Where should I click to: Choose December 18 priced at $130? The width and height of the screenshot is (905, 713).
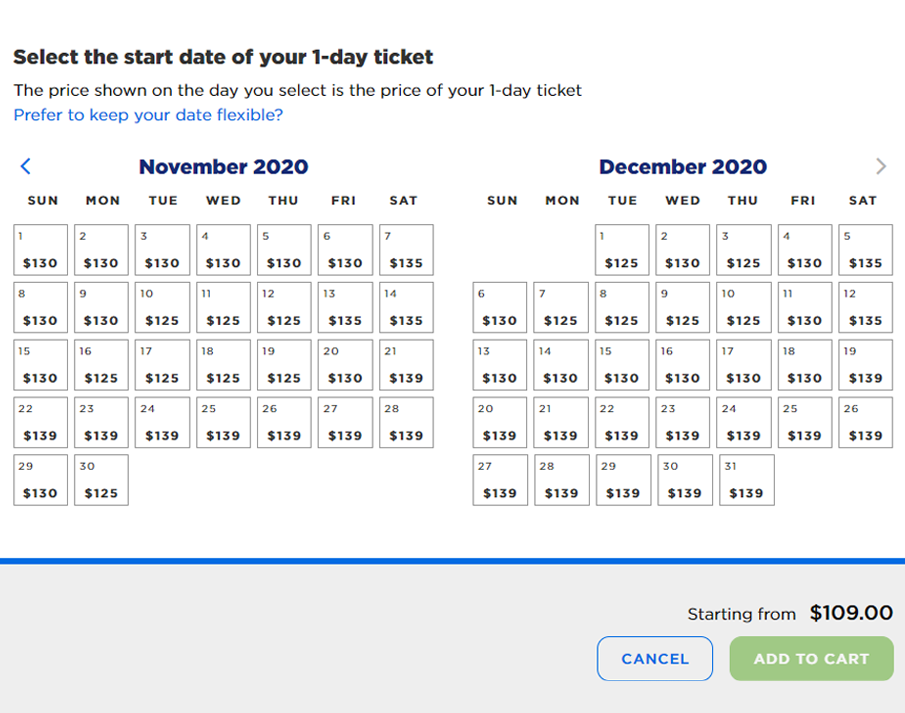(805, 366)
